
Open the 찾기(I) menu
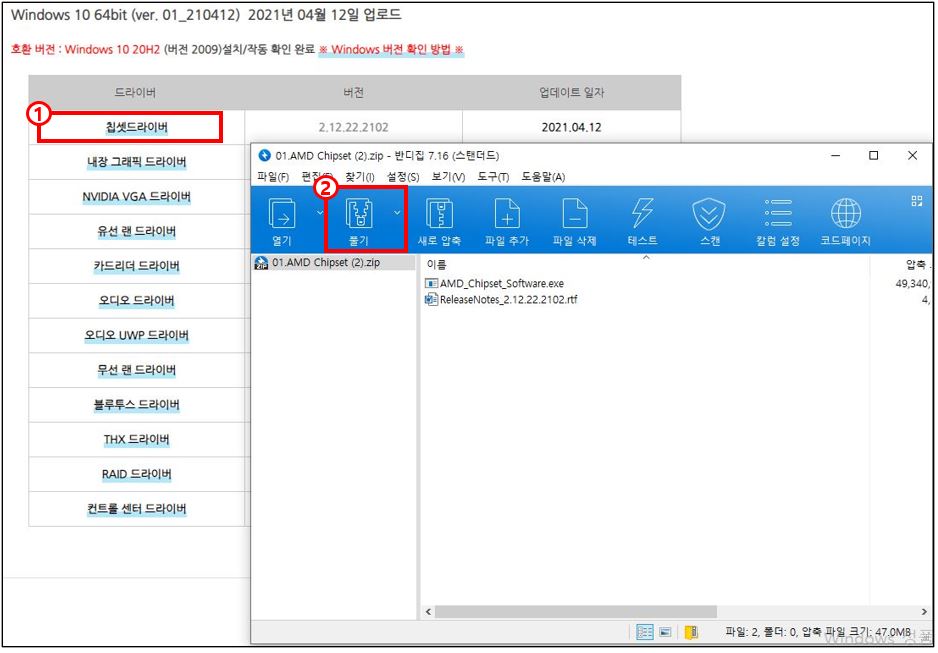pos(360,177)
